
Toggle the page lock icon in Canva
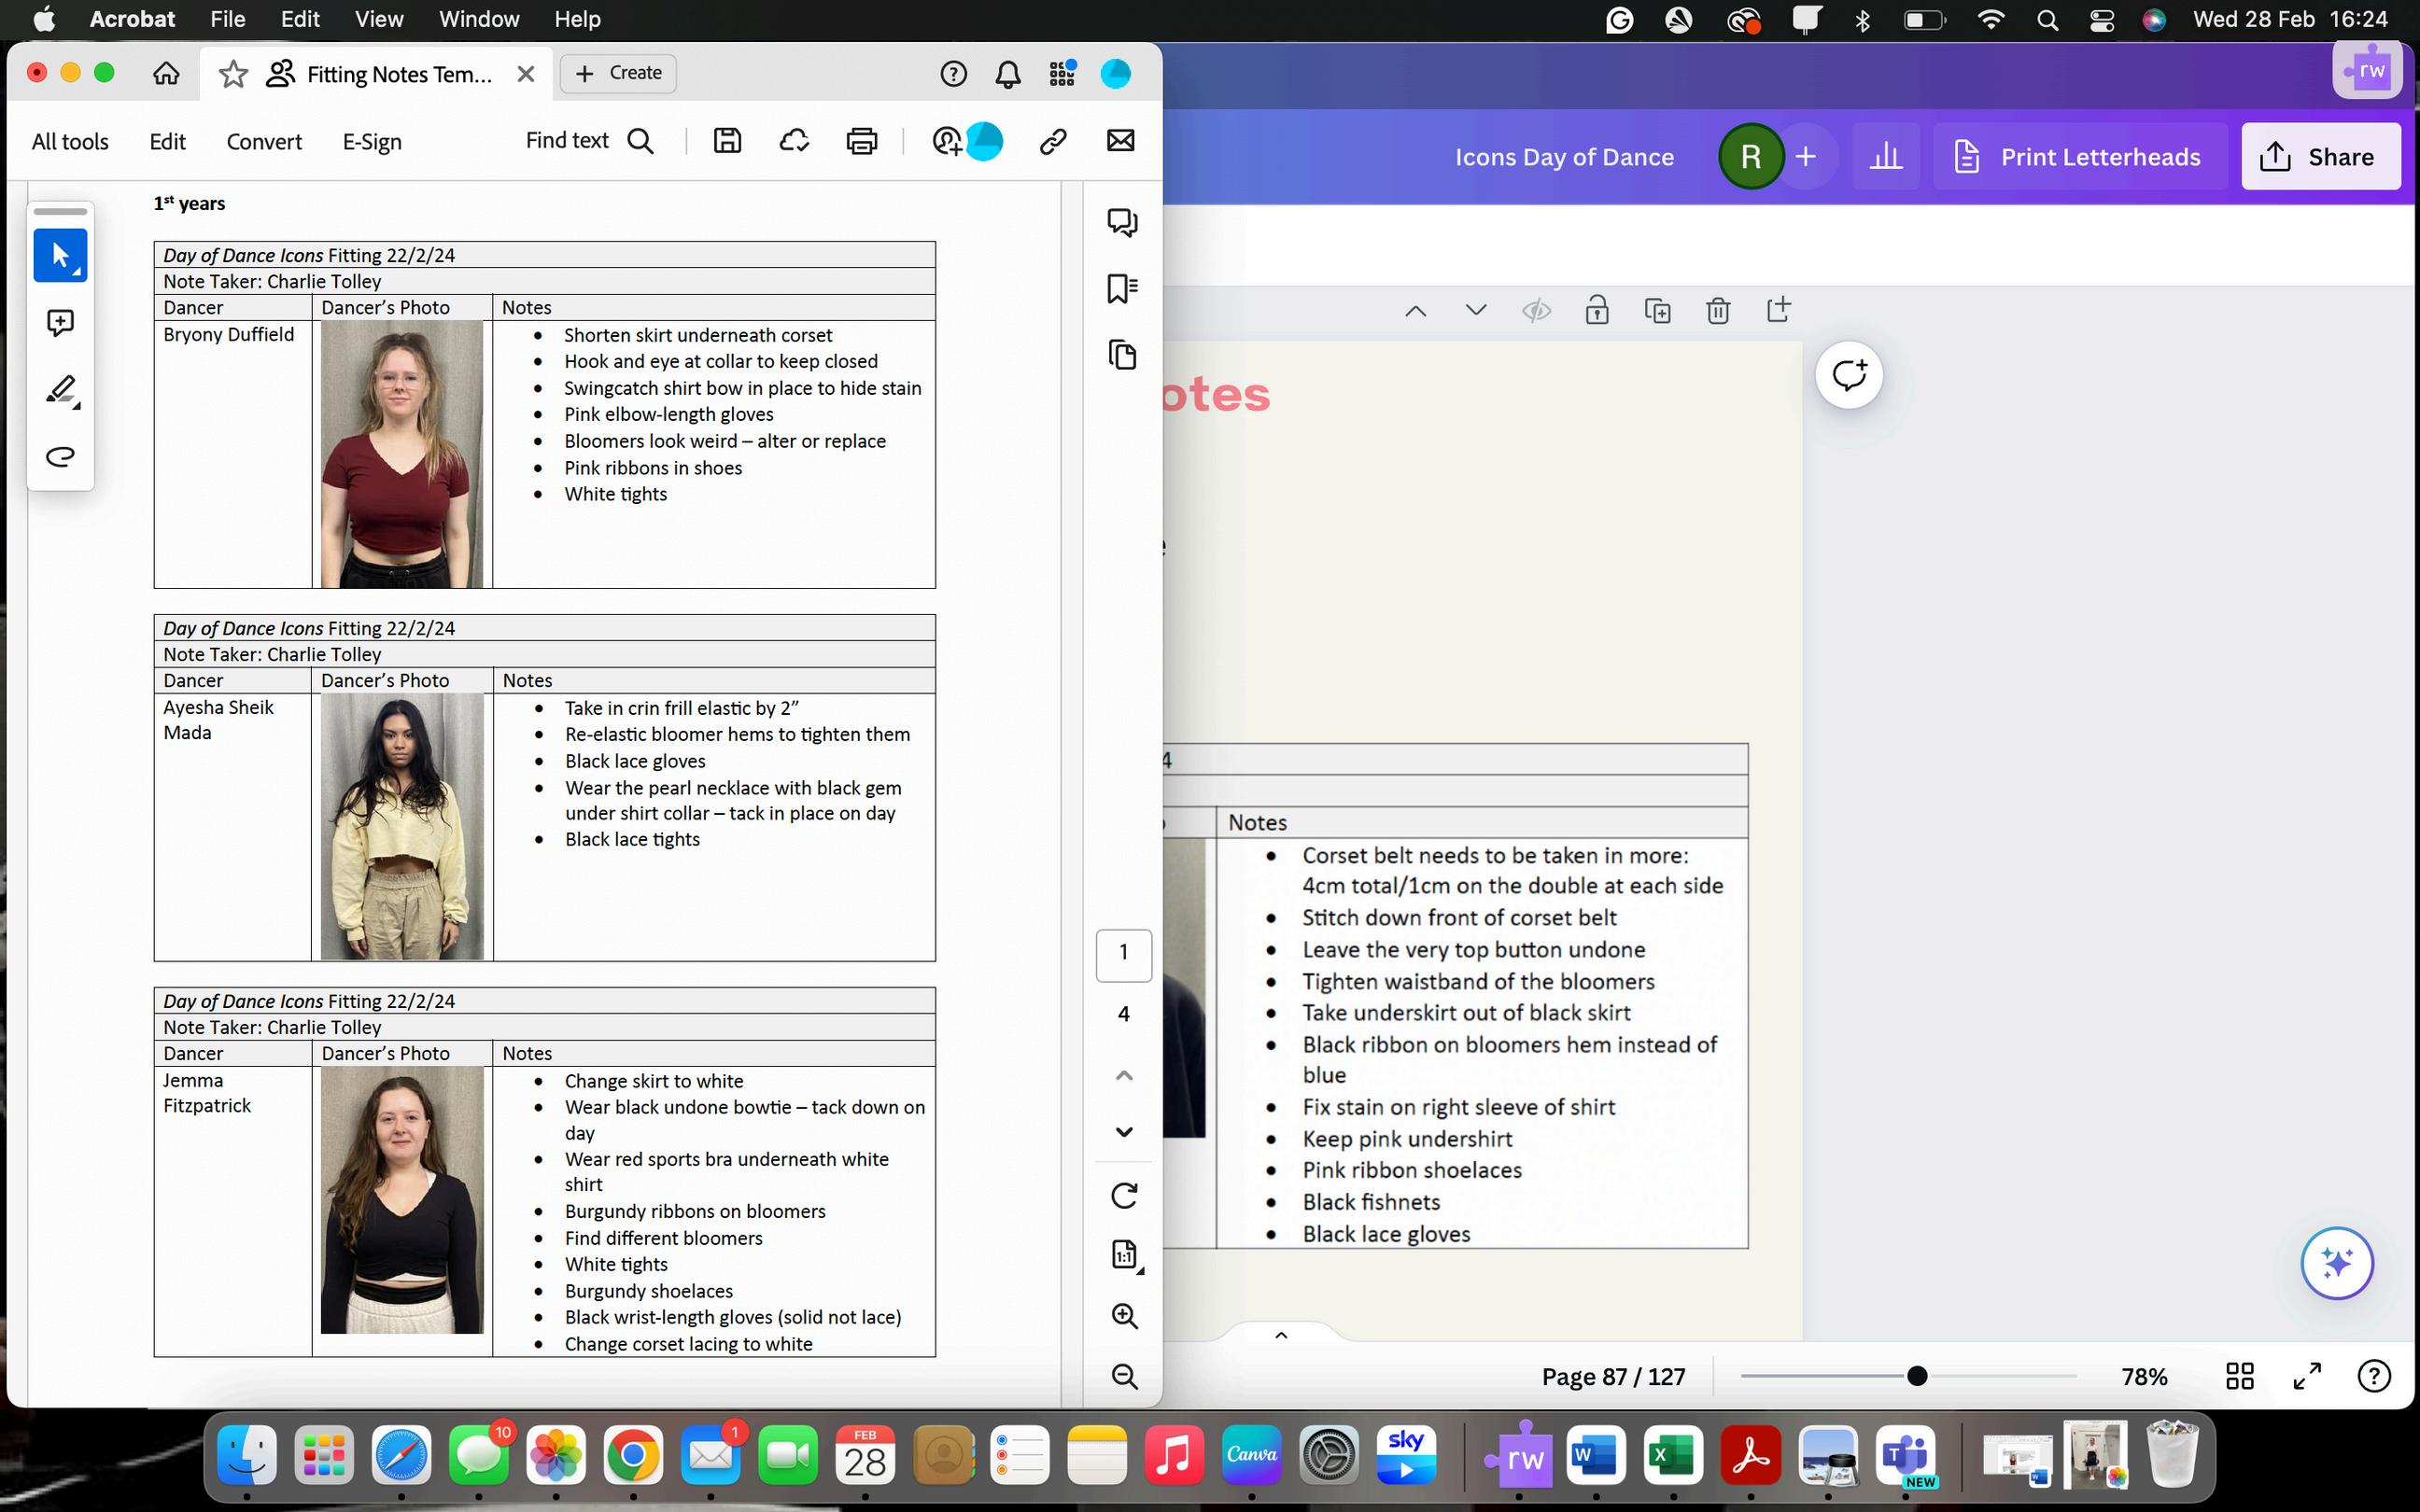point(1597,311)
